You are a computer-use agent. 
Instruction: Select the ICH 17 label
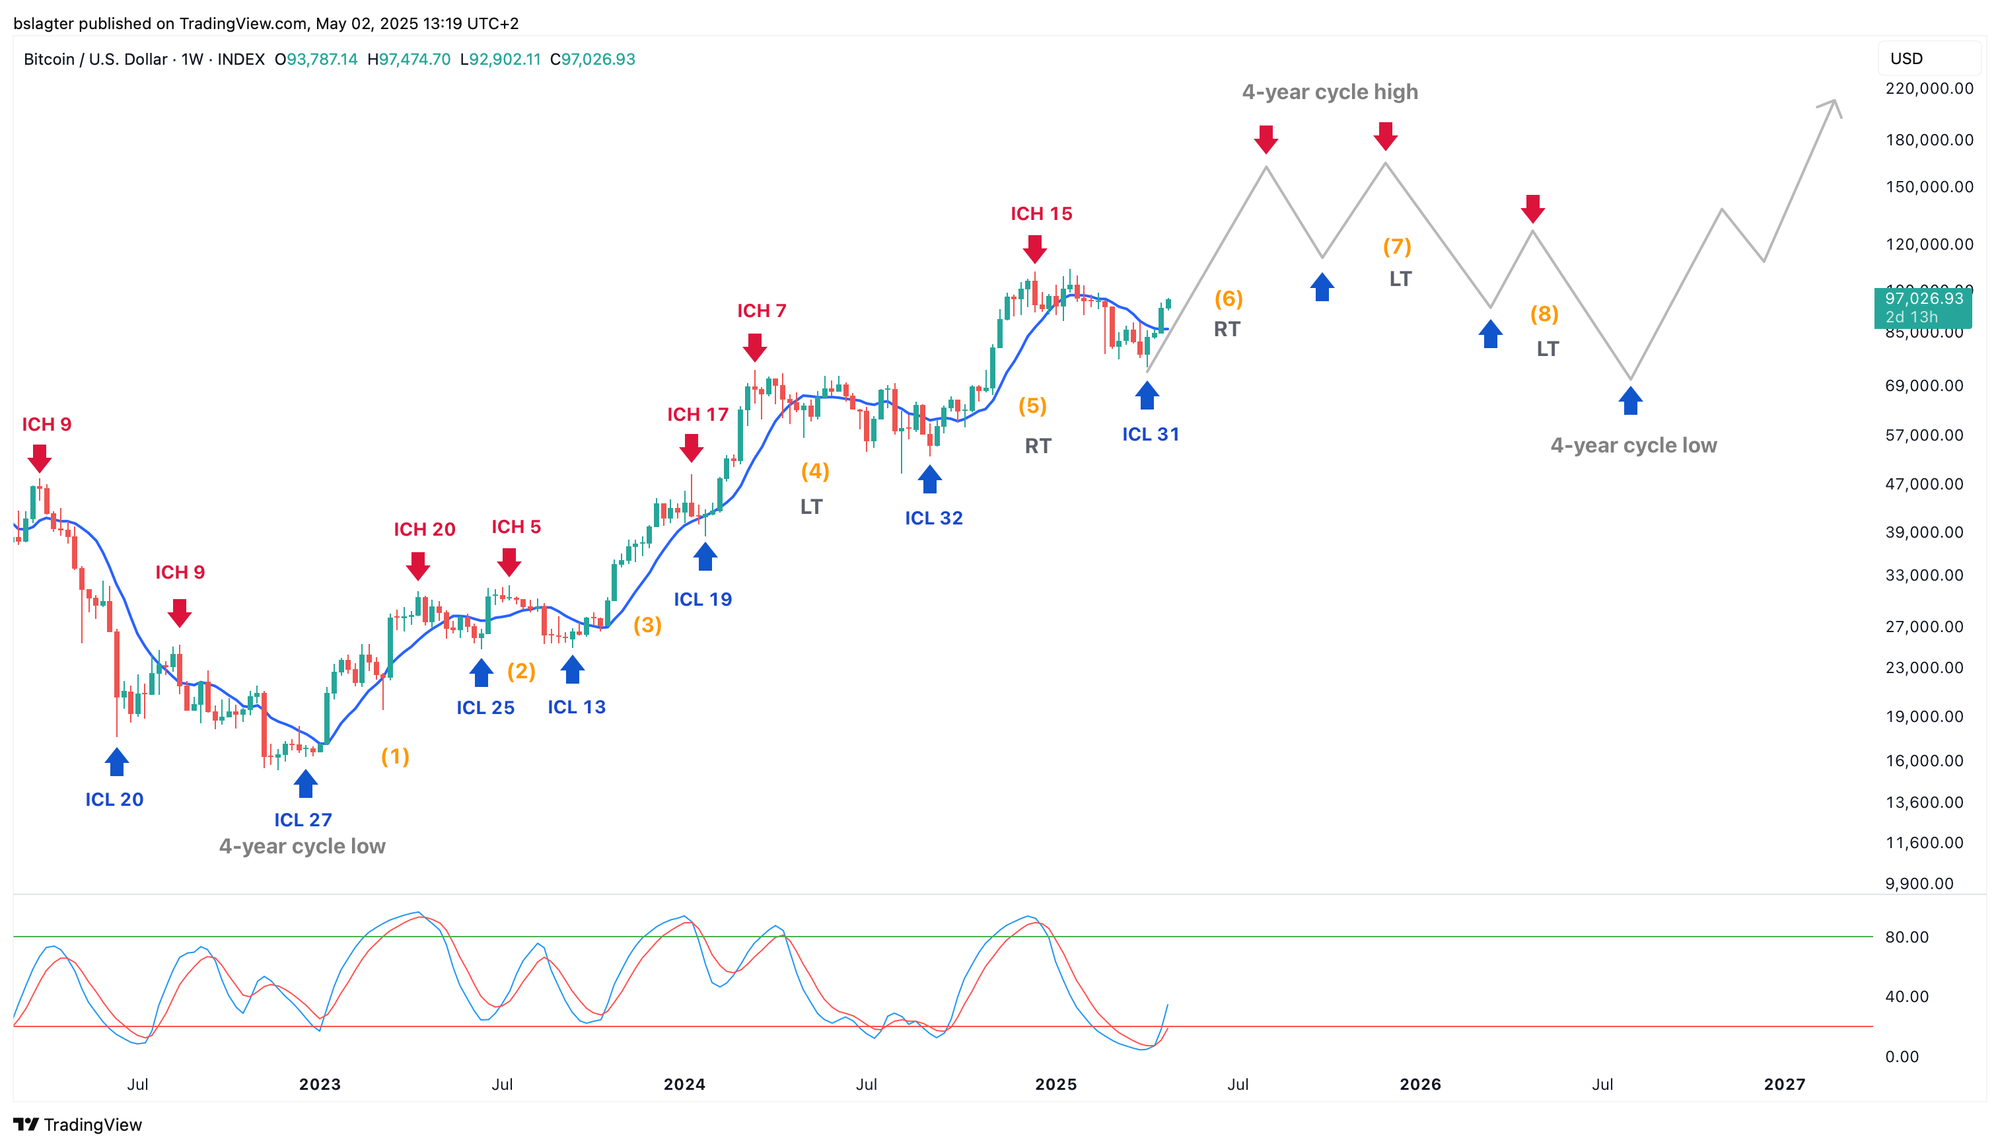click(x=698, y=414)
